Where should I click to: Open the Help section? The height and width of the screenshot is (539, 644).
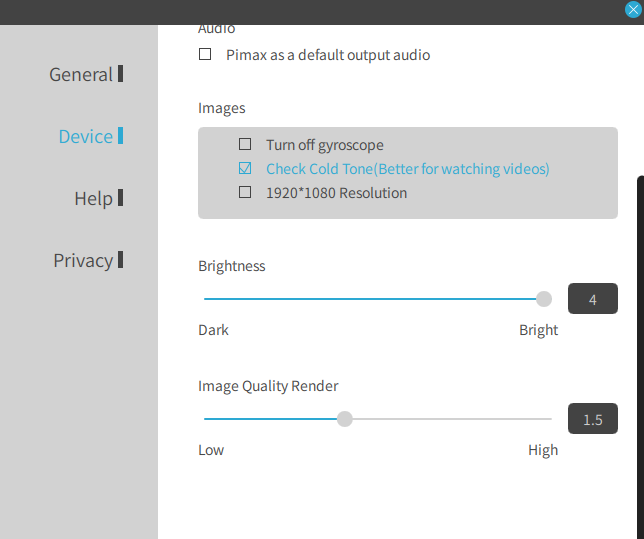coord(93,198)
